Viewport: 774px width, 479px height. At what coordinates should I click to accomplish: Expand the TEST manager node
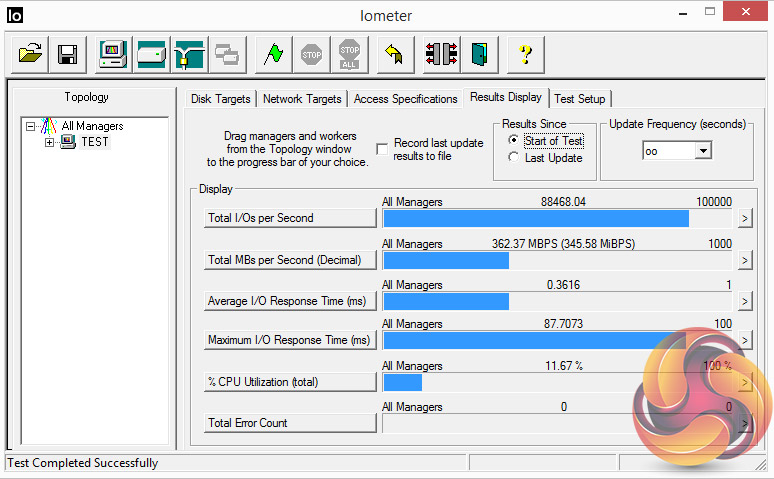coord(49,143)
